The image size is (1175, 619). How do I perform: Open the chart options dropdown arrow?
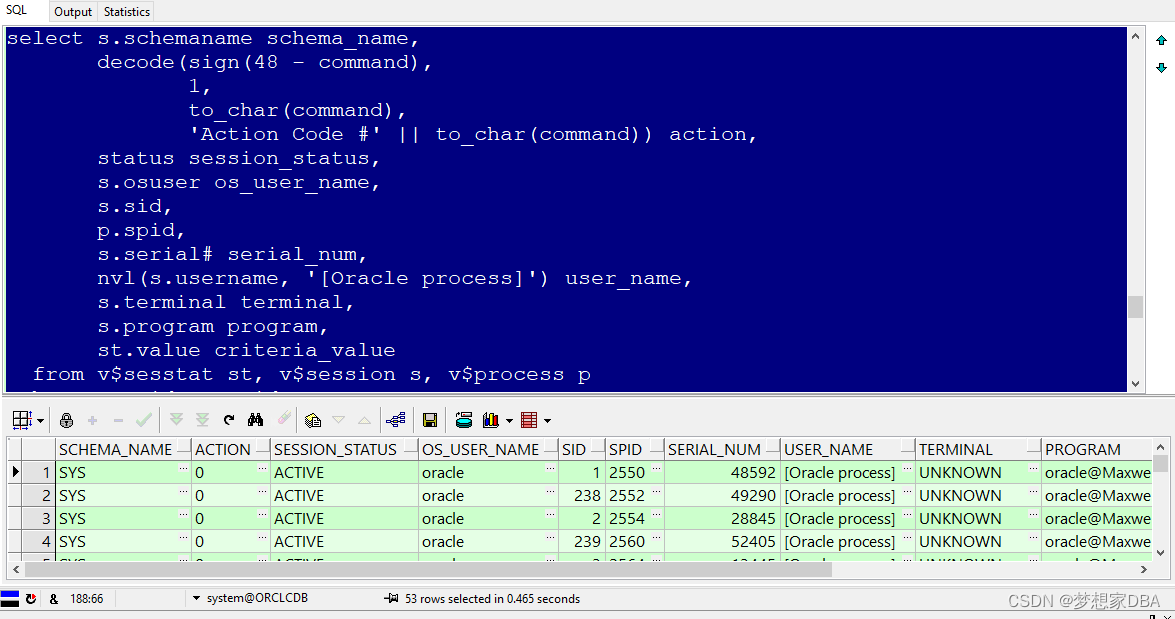coord(510,420)
